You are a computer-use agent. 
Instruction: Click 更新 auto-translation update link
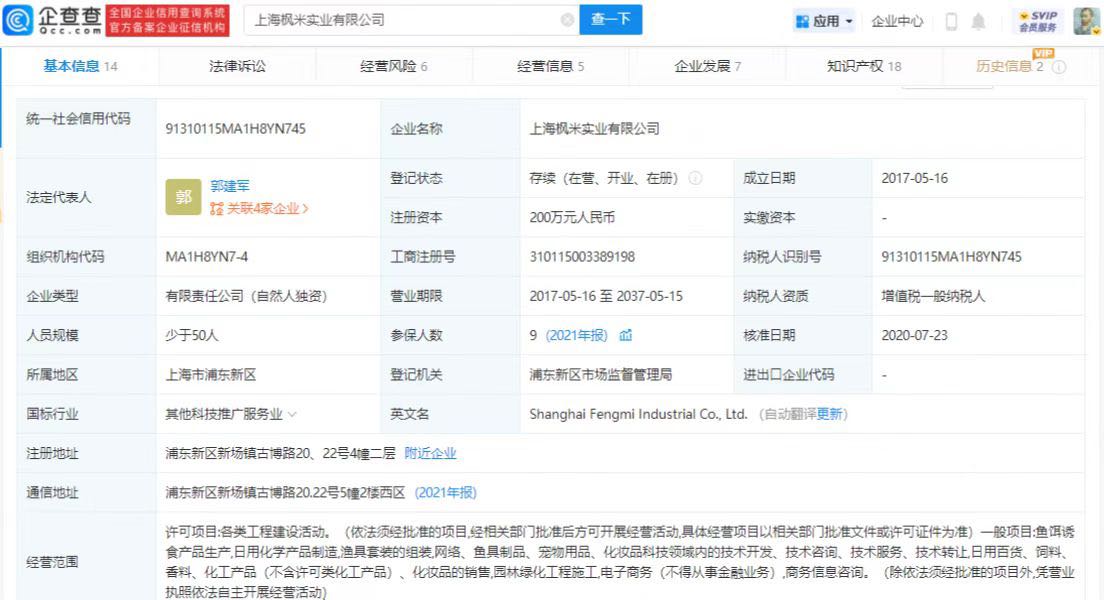pyautogui.click(x=829, y=414)
